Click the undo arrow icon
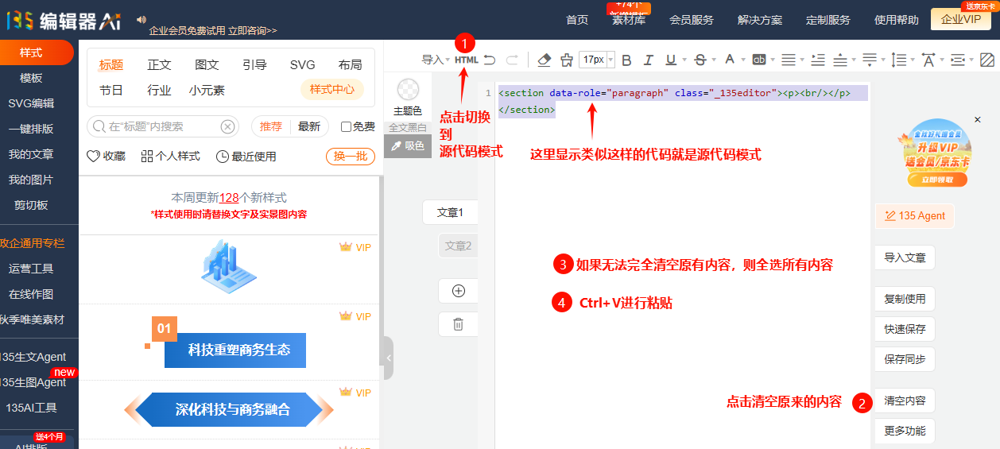The image size is (1000, 449). [x=489, y=60]
